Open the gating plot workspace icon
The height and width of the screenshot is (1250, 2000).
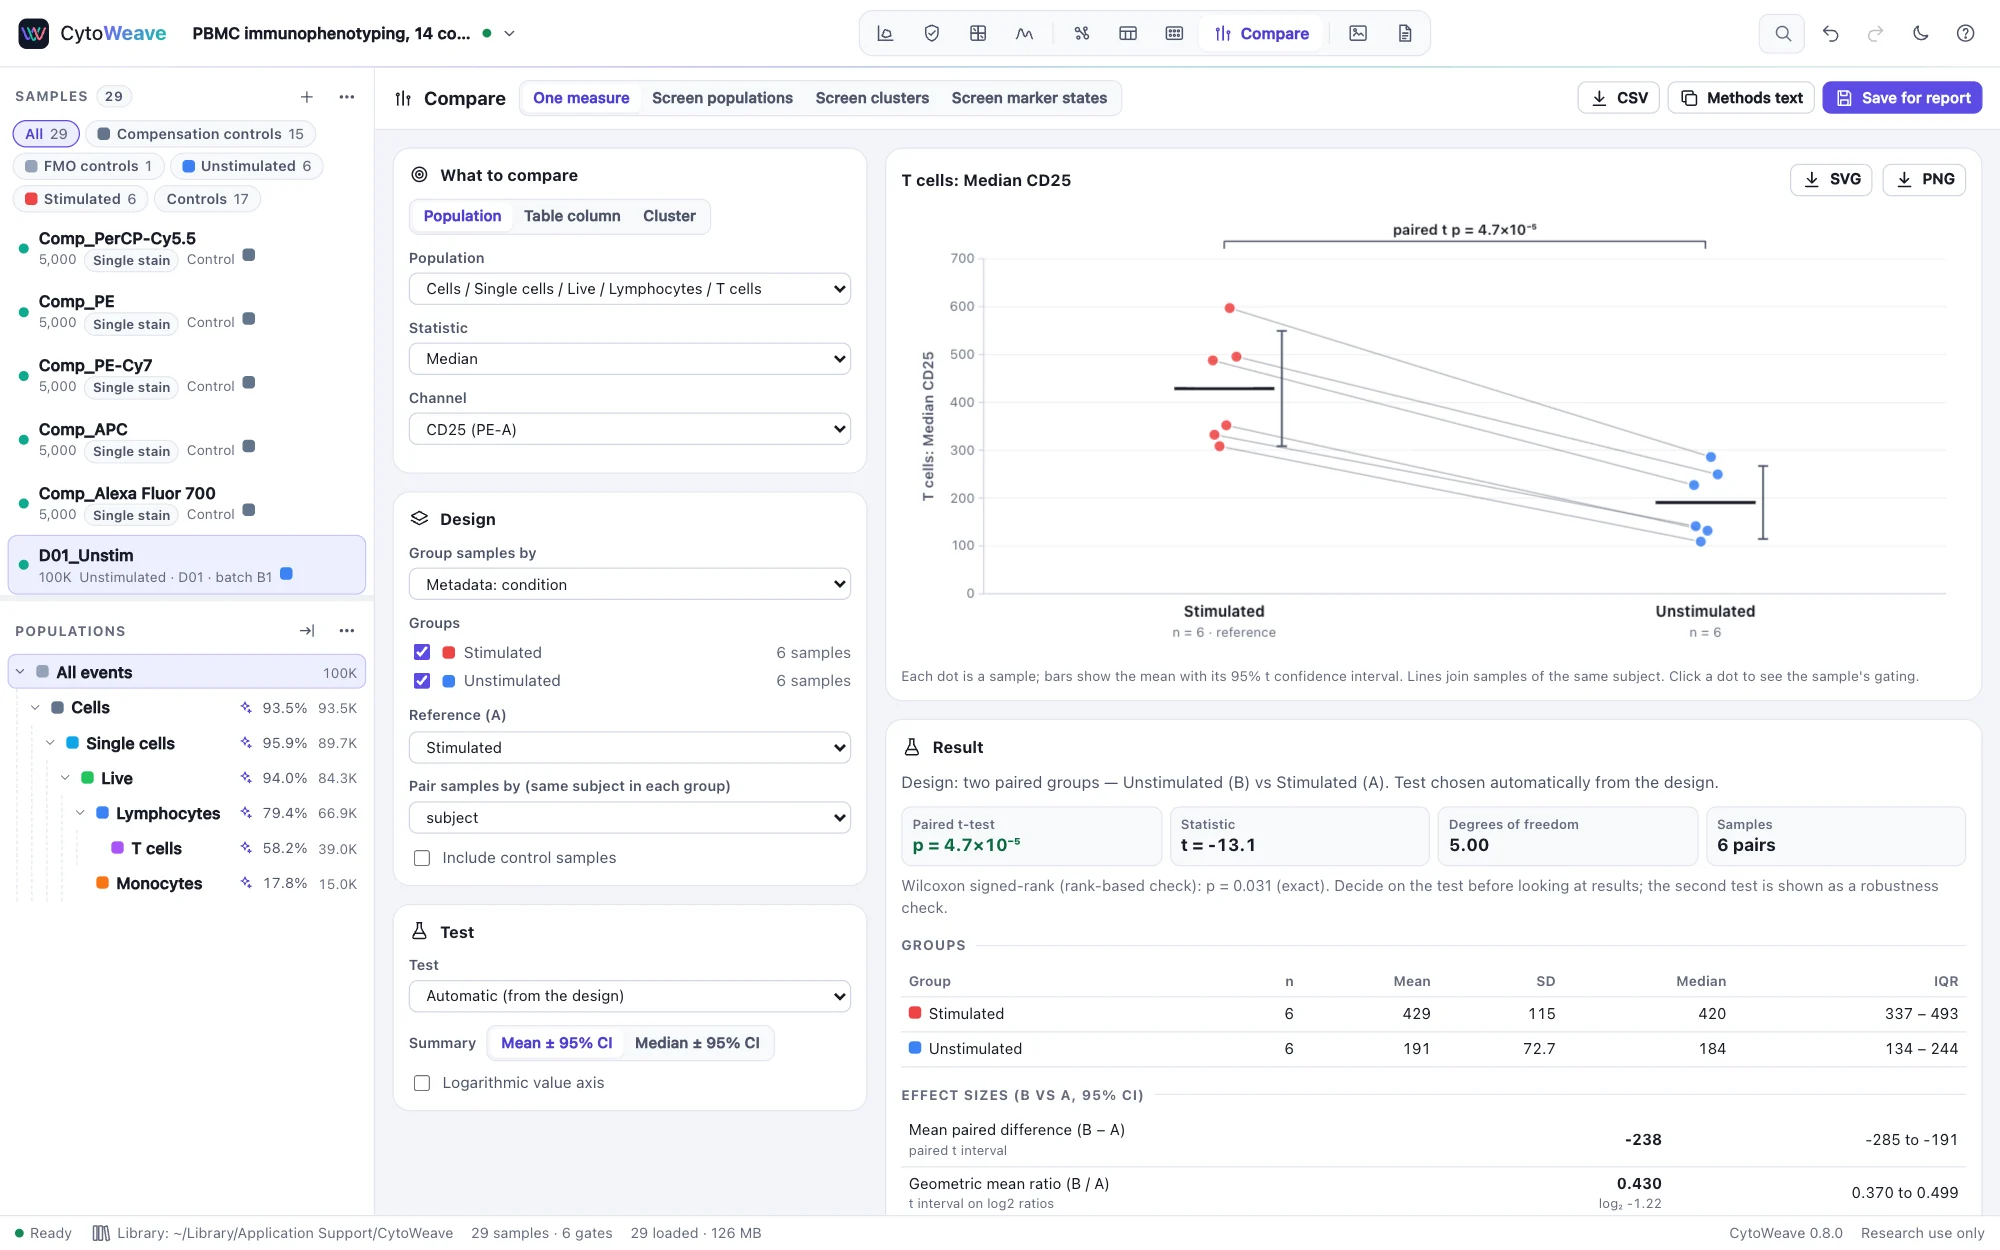pos(885,33)
